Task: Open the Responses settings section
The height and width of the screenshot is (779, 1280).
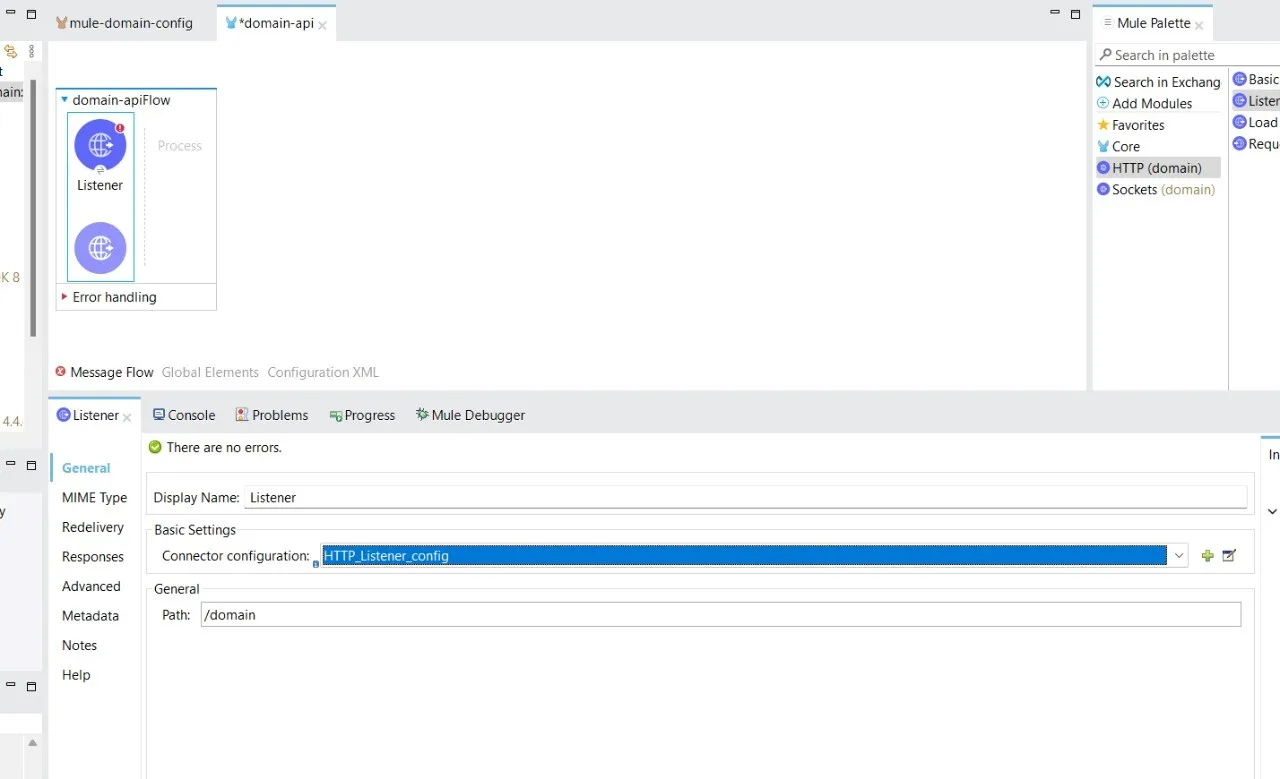Action: (93, 557)
